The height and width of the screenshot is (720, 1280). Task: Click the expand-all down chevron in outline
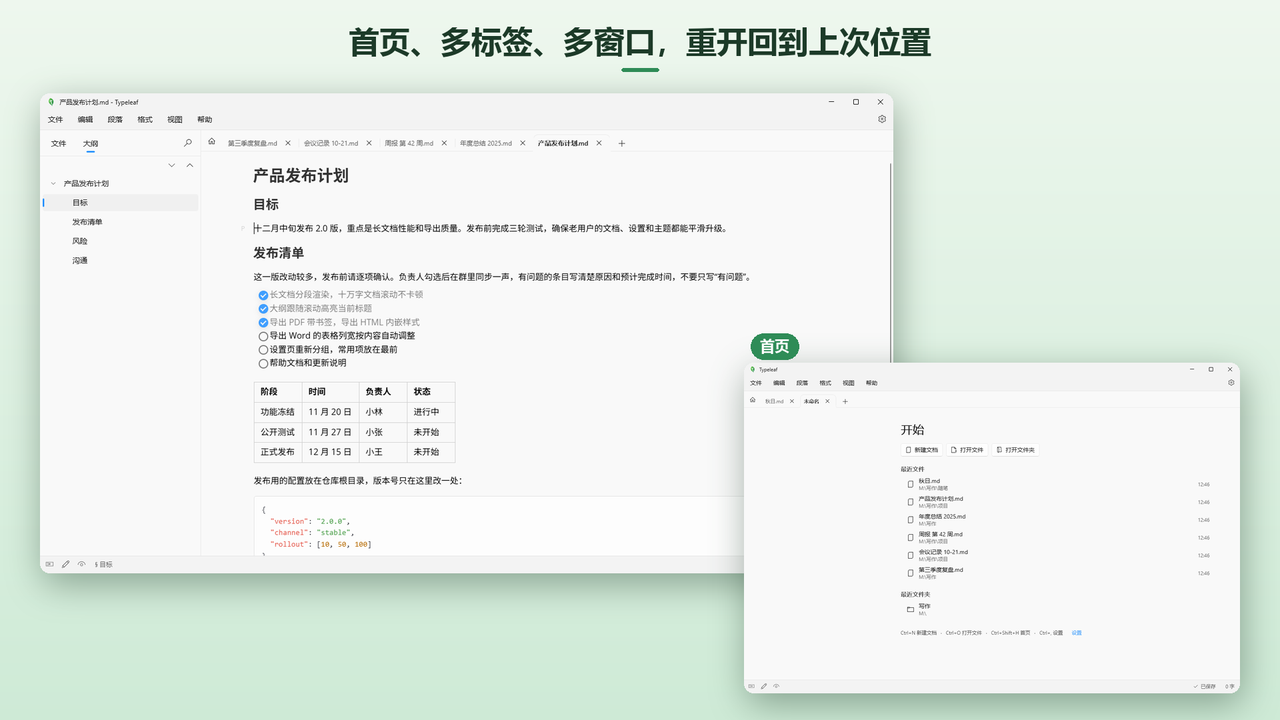[x=172, y=165]
